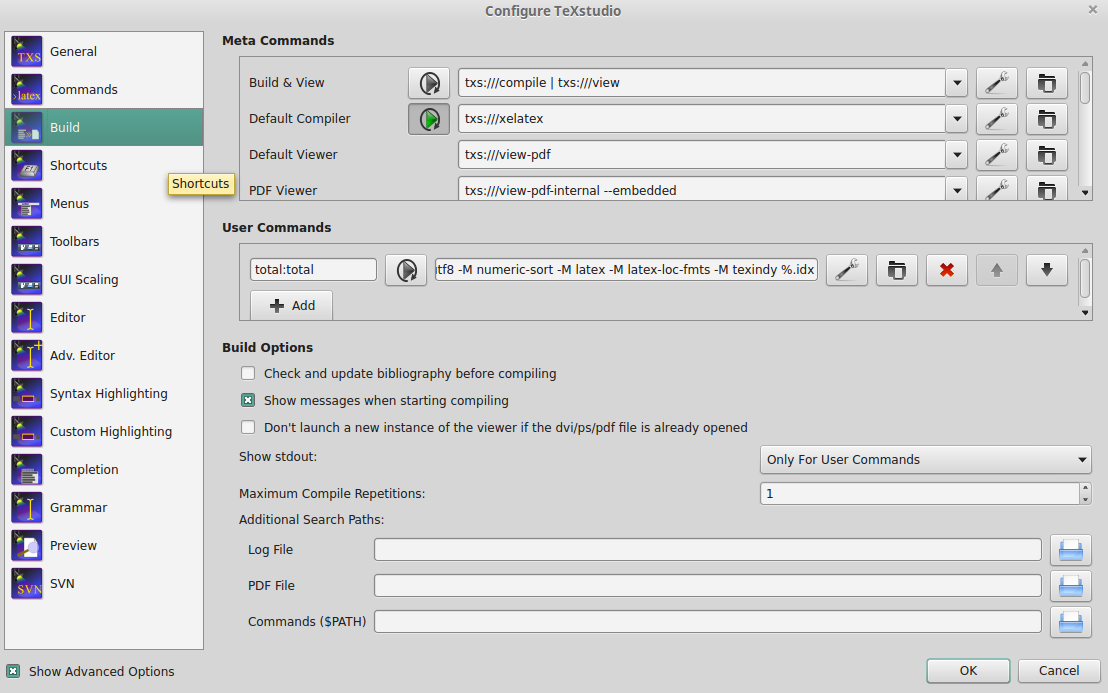Reset total:total user command icon

coord(897,270)
